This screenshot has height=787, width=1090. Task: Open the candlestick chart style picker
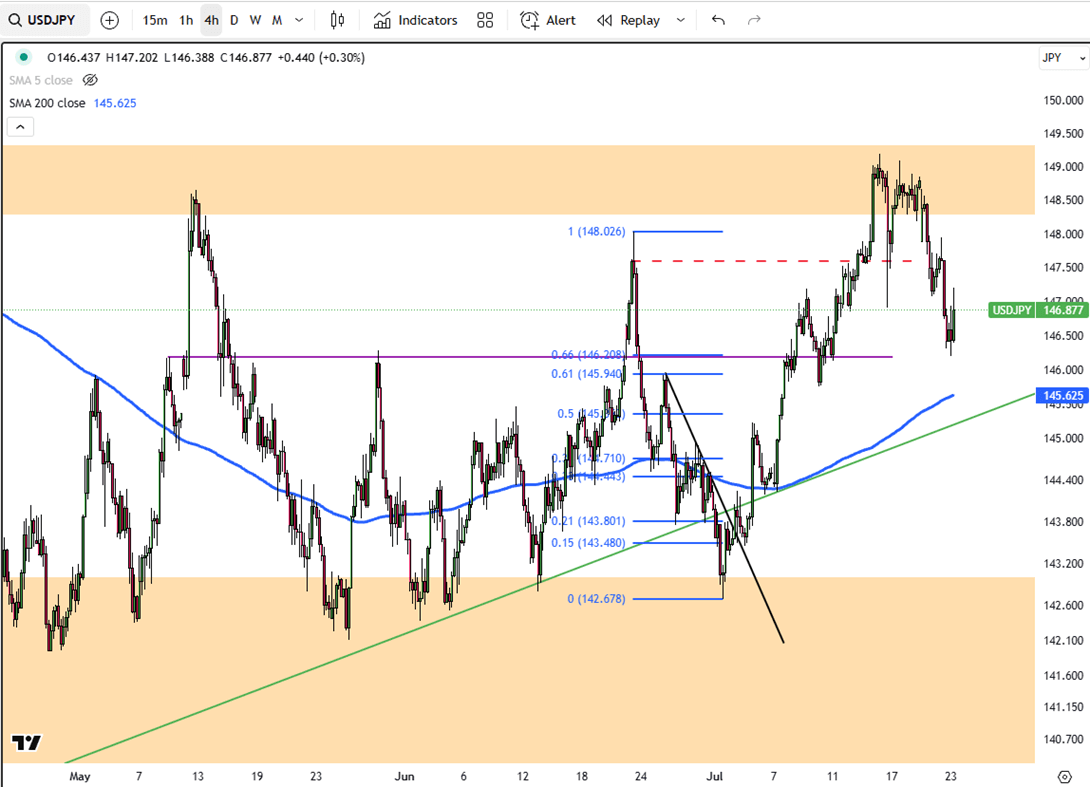pos(337,20)
